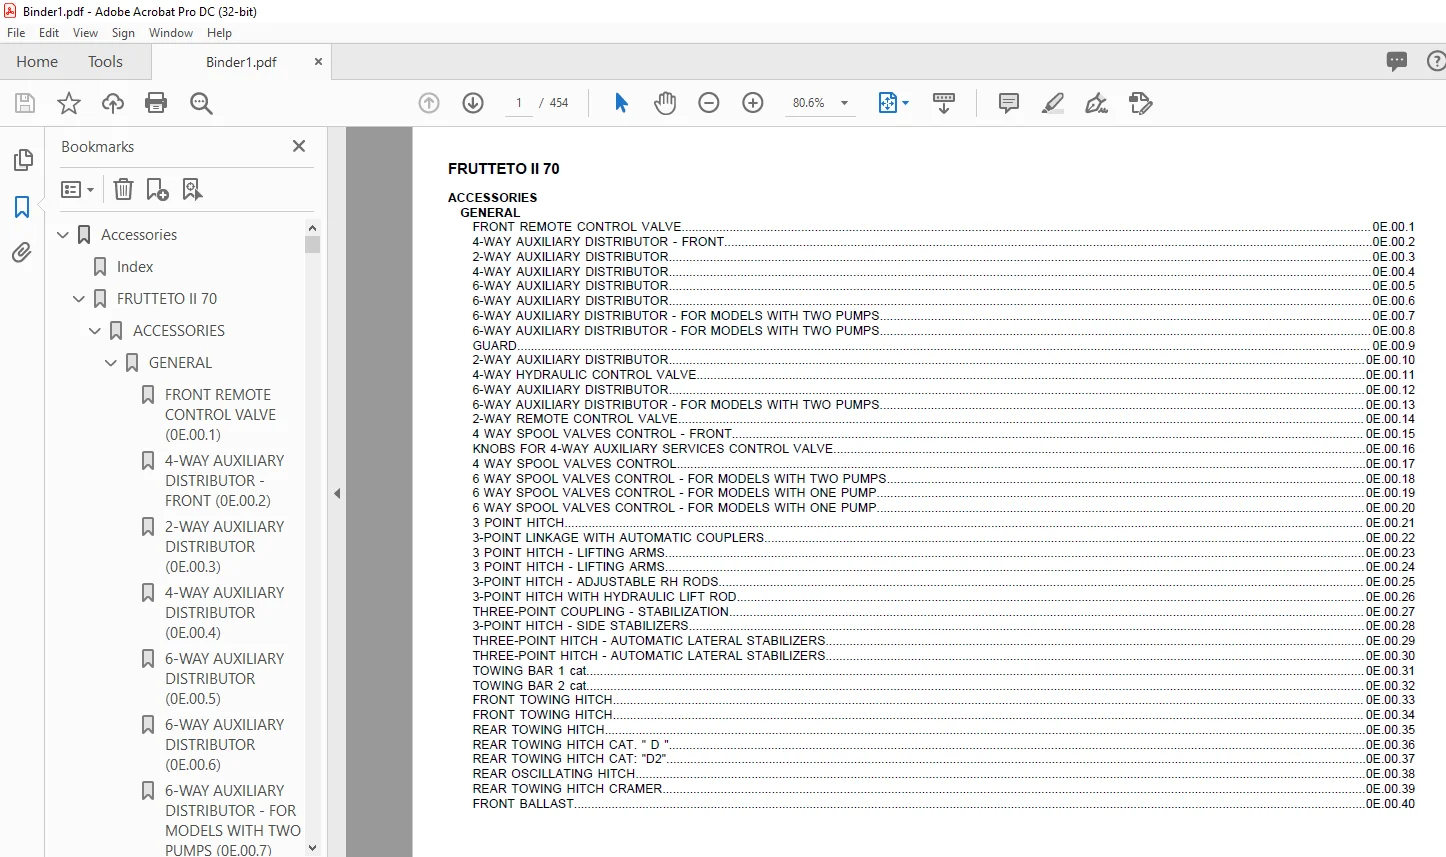The image size is (1446, 857).
Task: Open the Help menu
Action: point(219,33)
